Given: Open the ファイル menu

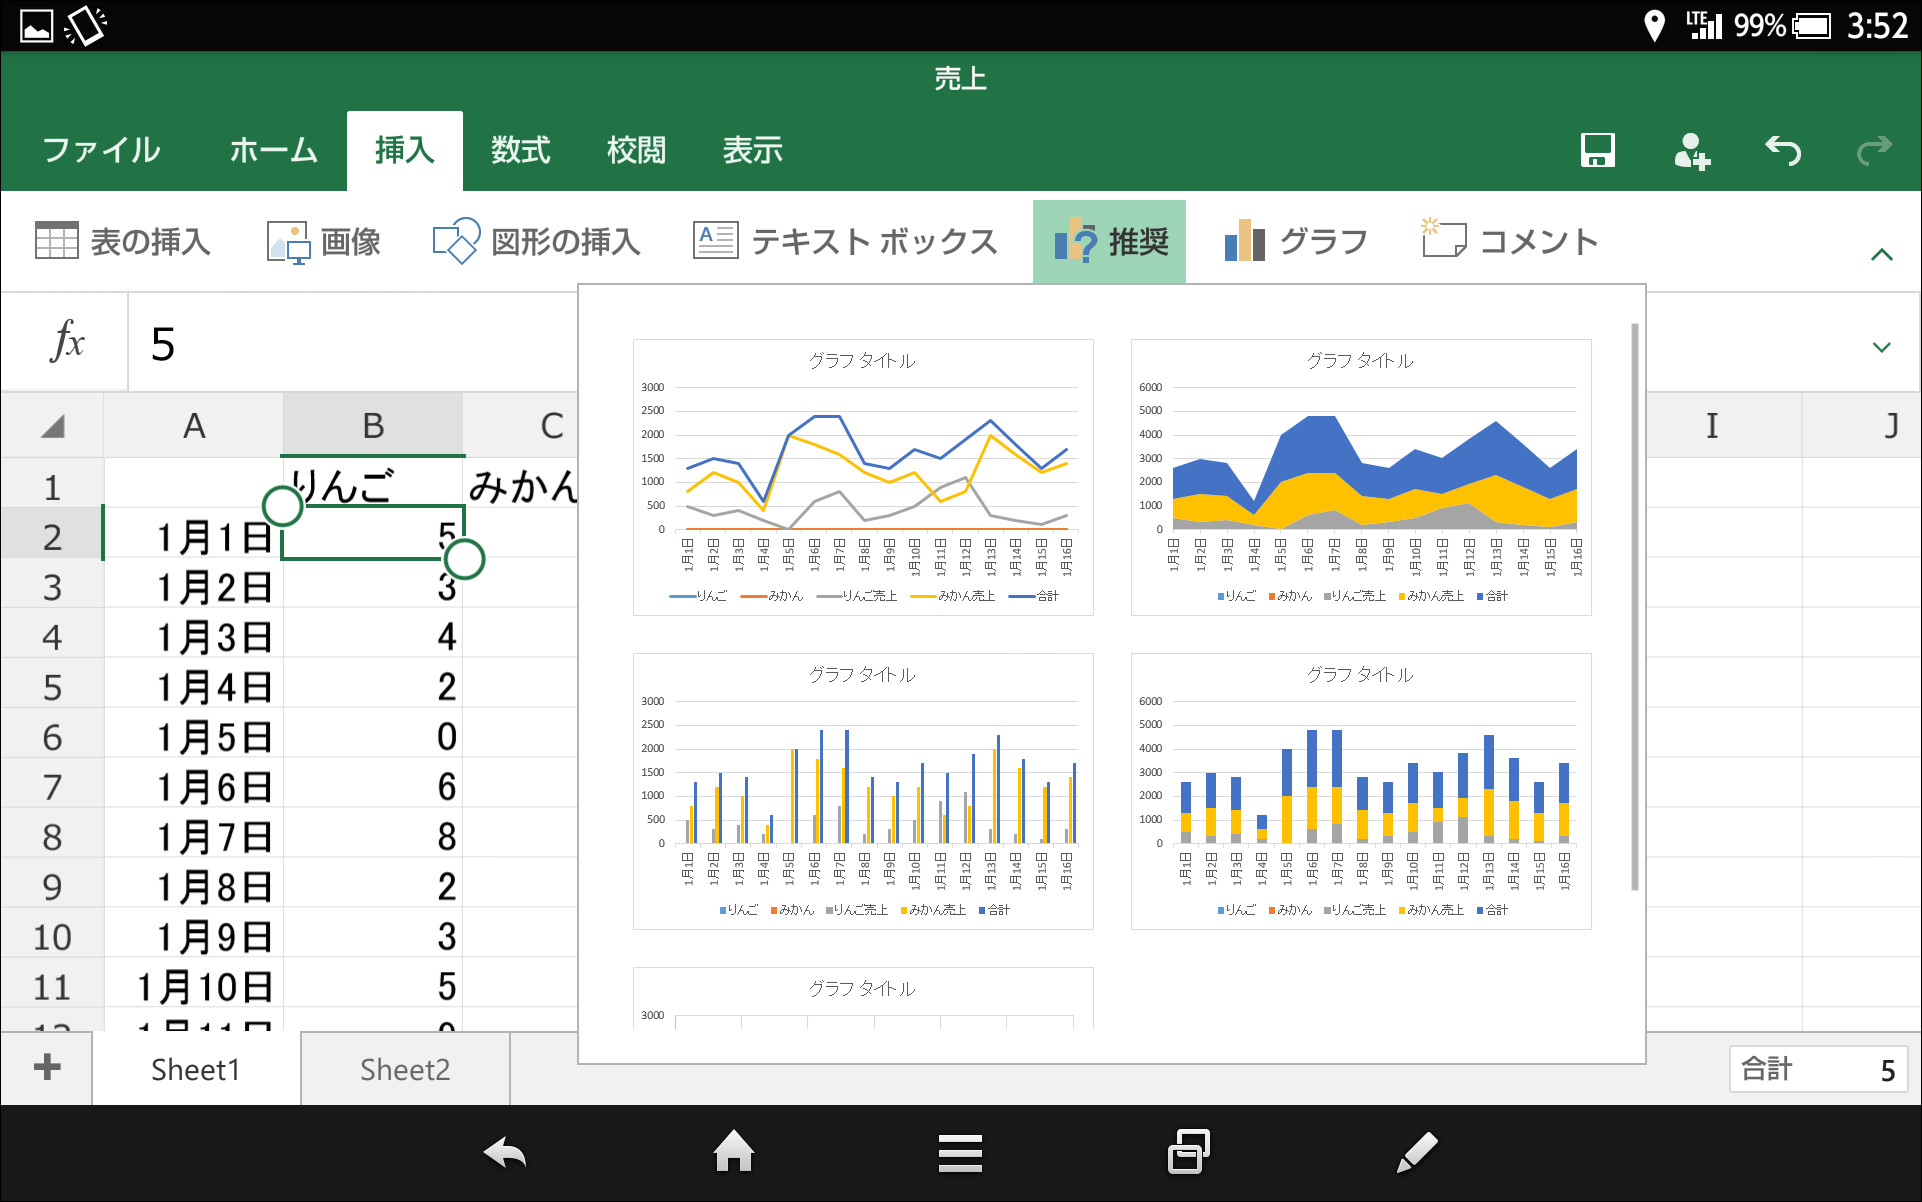Looking at the screenshot, I should point(101,150).
